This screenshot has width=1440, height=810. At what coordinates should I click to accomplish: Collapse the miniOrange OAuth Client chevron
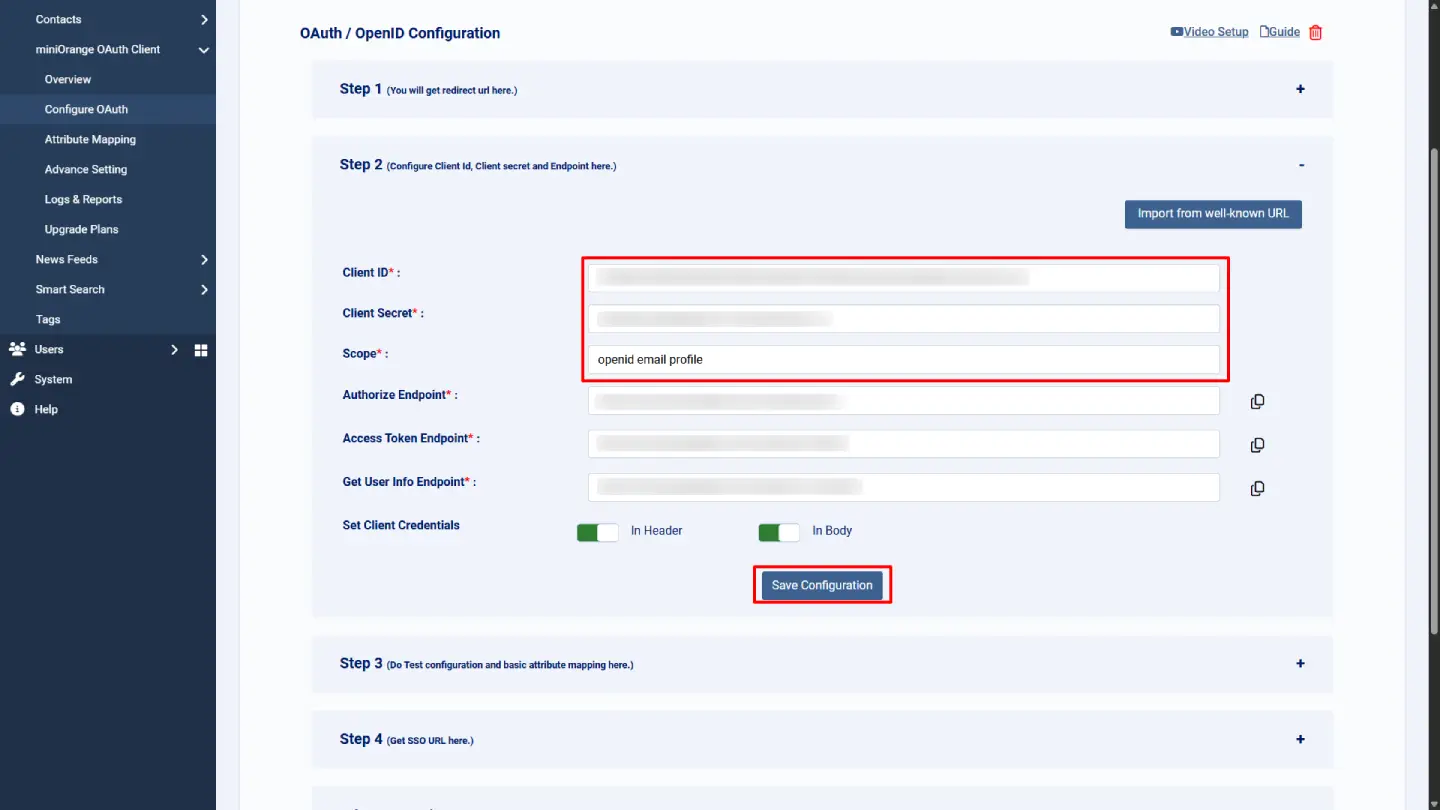204,50
